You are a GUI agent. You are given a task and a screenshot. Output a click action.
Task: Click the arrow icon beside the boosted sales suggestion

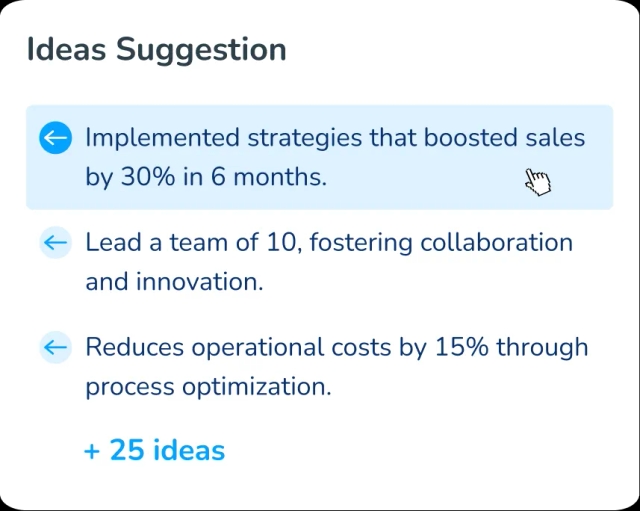56,138
